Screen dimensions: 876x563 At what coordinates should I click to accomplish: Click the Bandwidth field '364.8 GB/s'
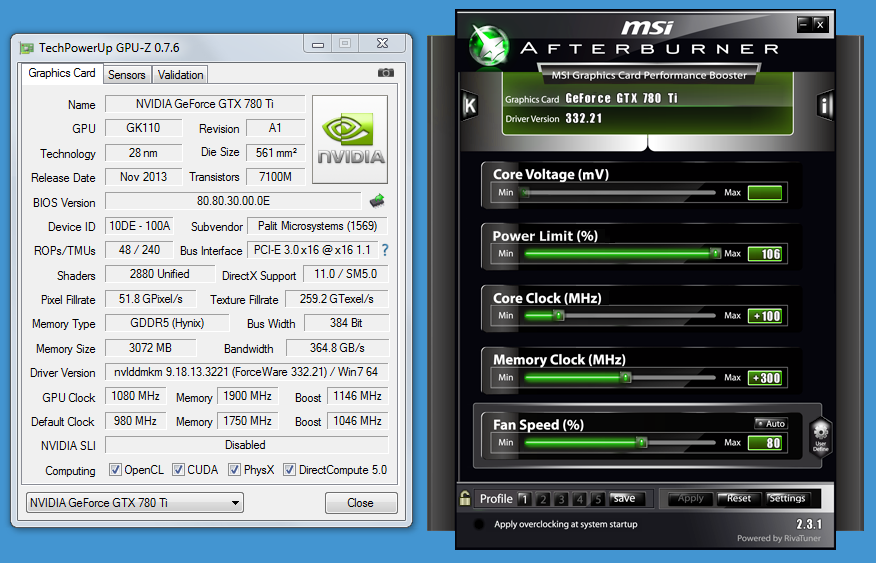click(337, 348)
